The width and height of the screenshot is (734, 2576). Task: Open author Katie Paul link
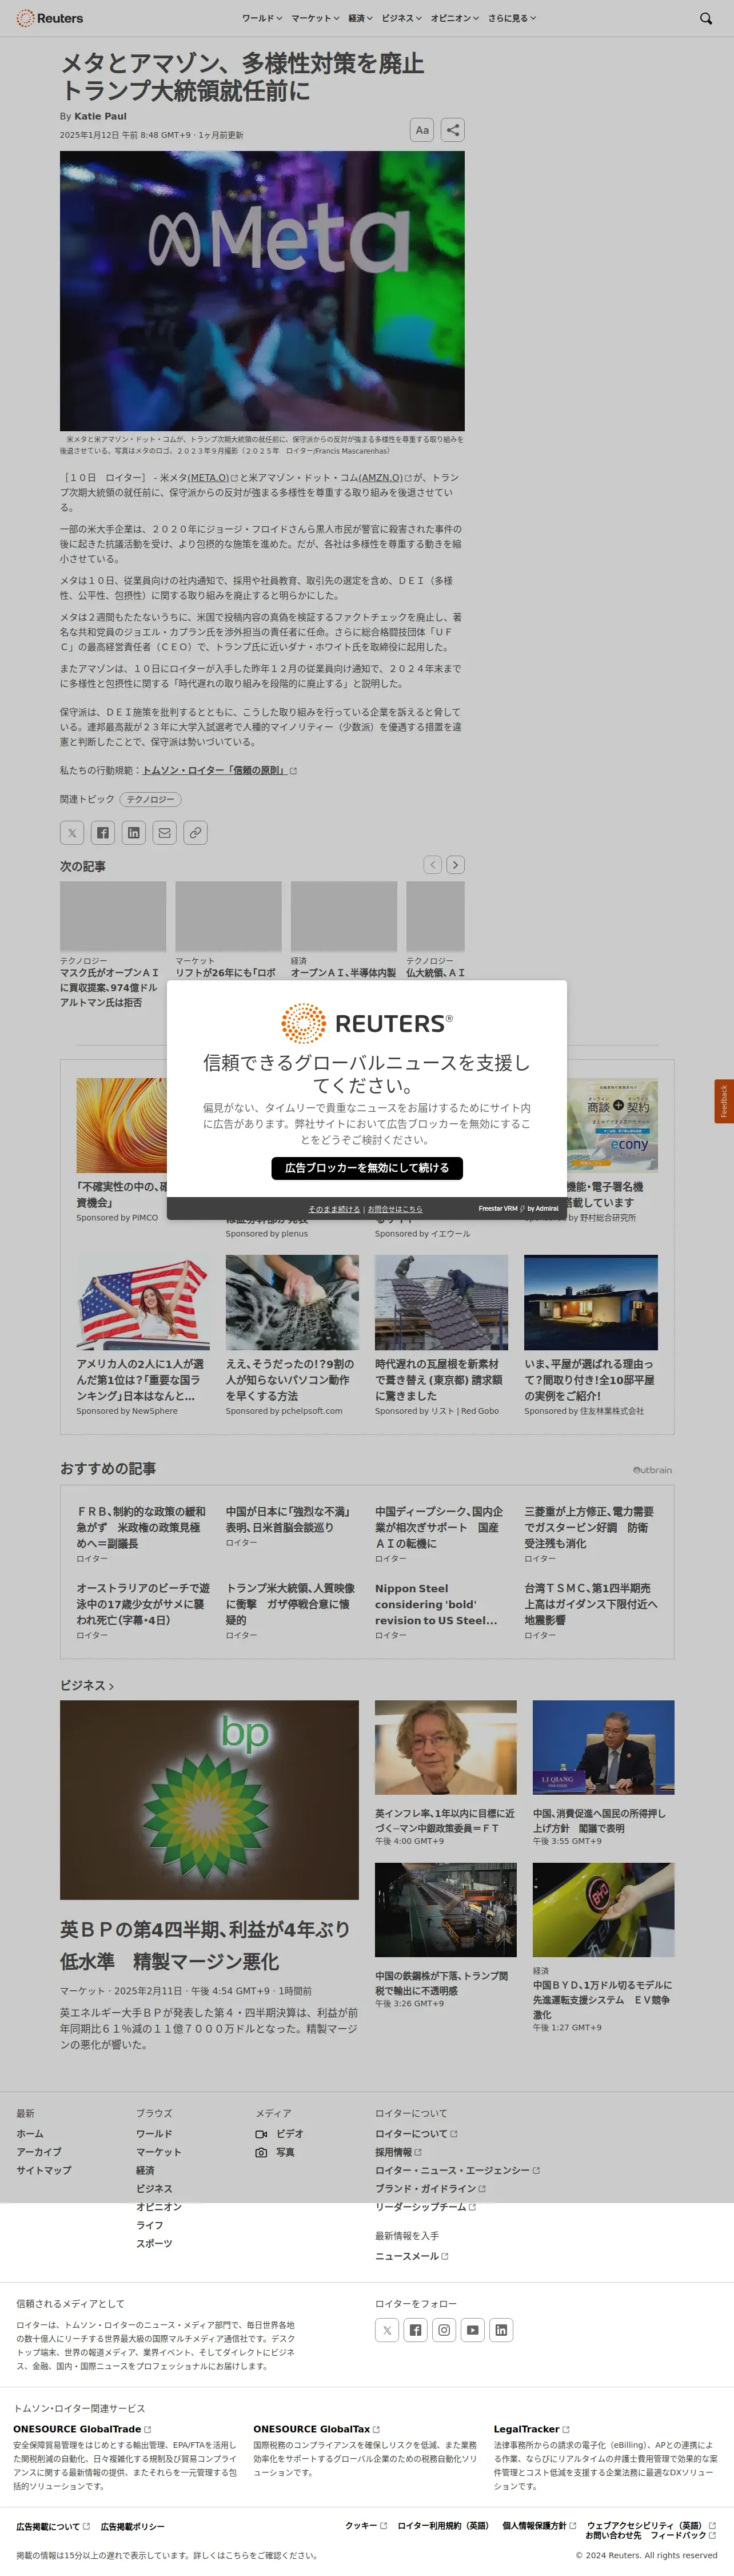100,116
